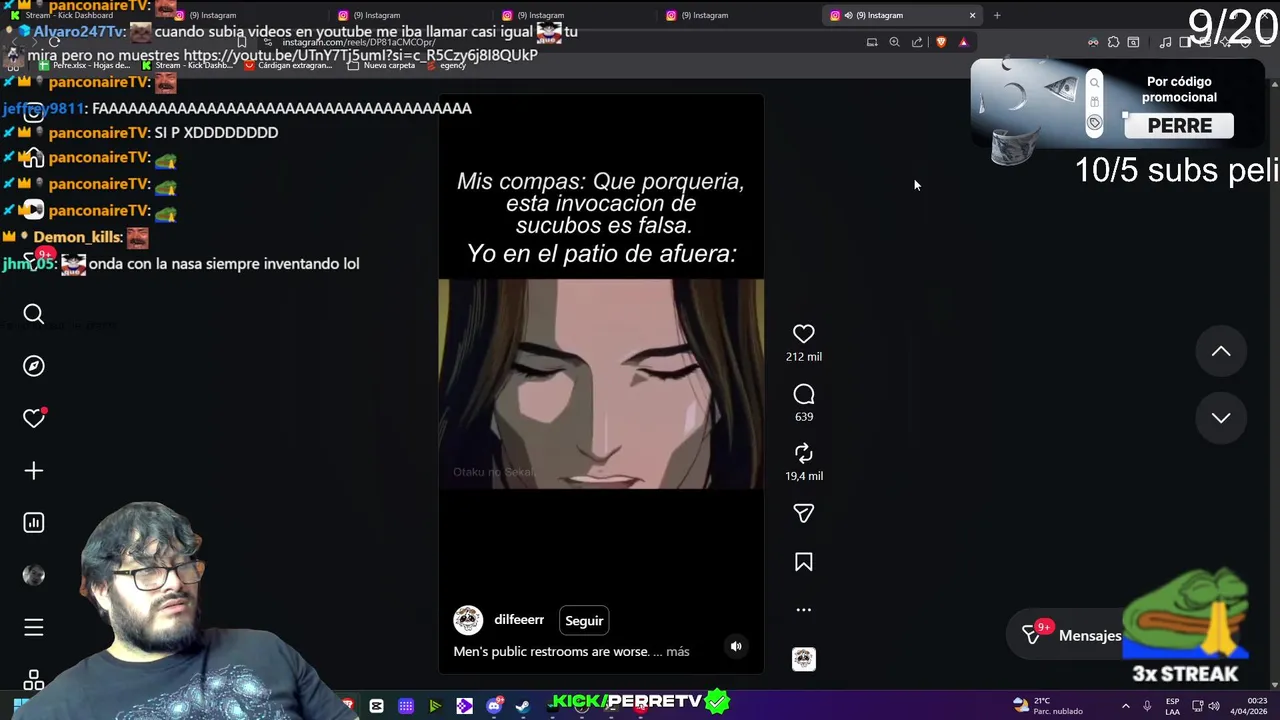1280x720 pixels.
Task: Share the reel with the paper plane icon
Action: [803, 513]
